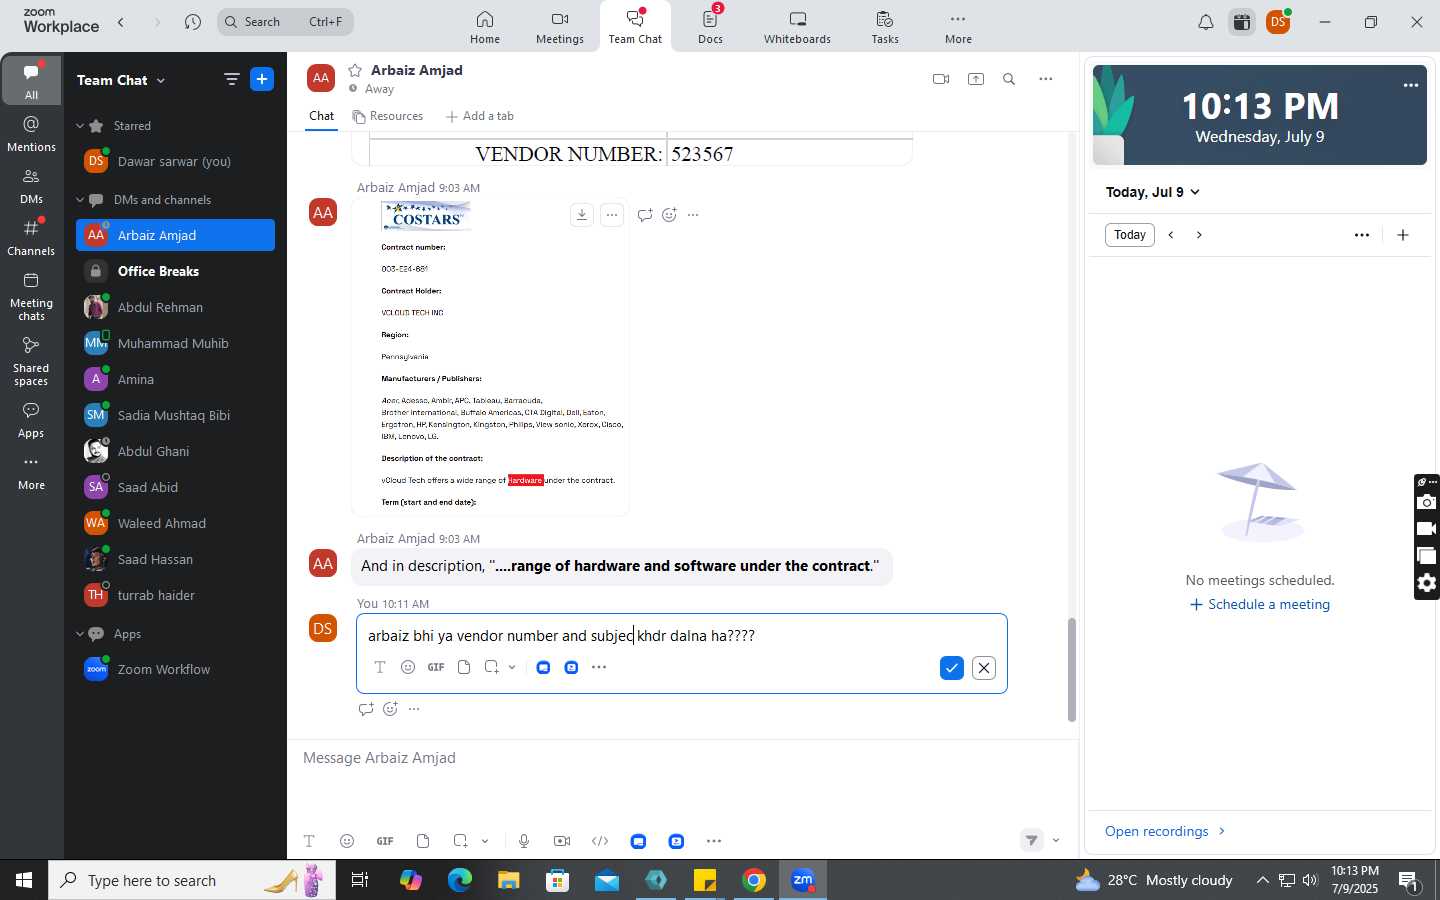Open the Office Breaks channel
Image resolution: width=1440 pixels, height=900 pixels.
(175, 271)
